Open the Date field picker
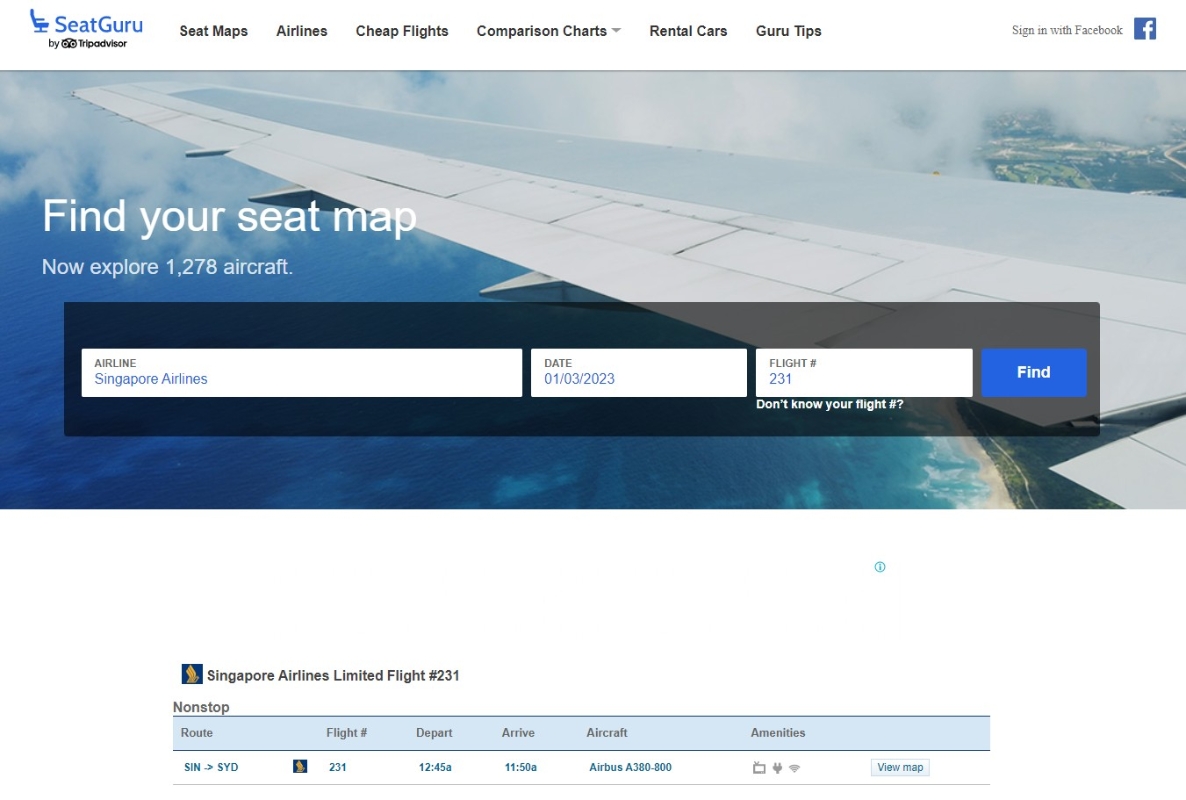Screen dimensions: 1186x800 (638, 373)
